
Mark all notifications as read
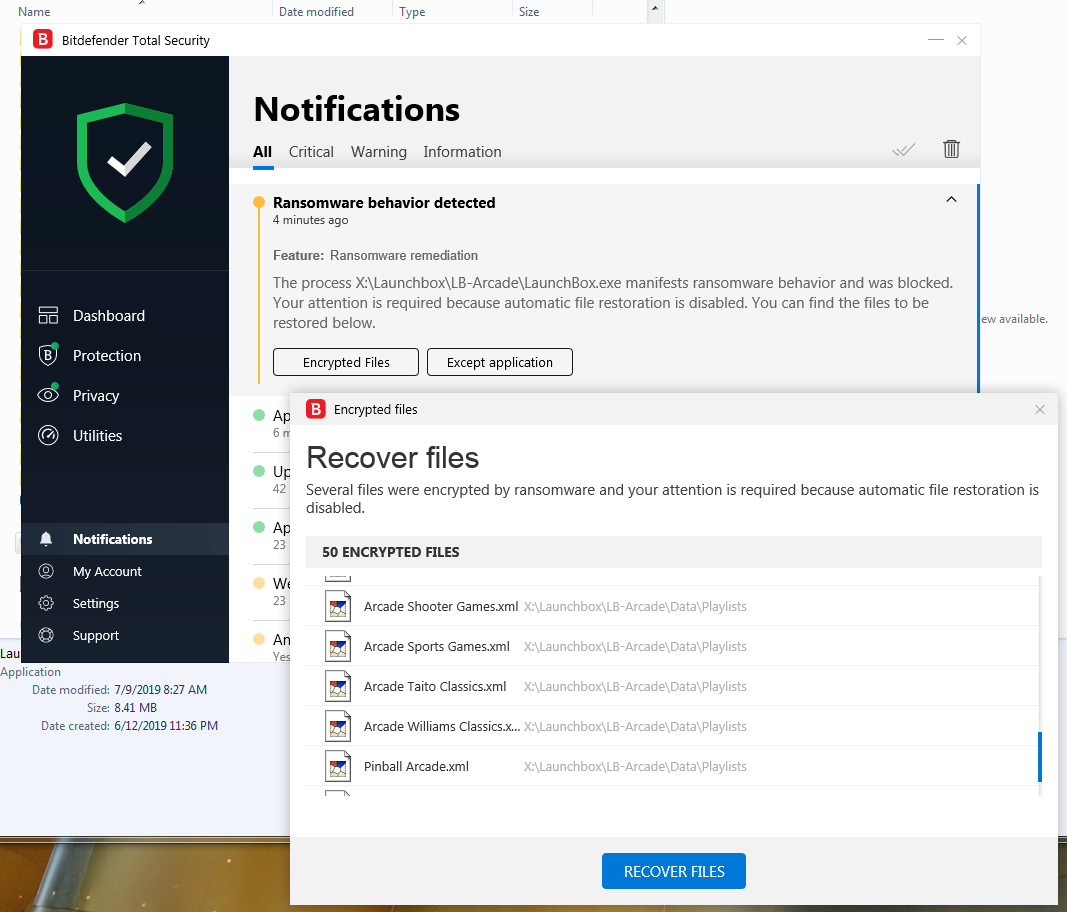[x=903, y=150]
